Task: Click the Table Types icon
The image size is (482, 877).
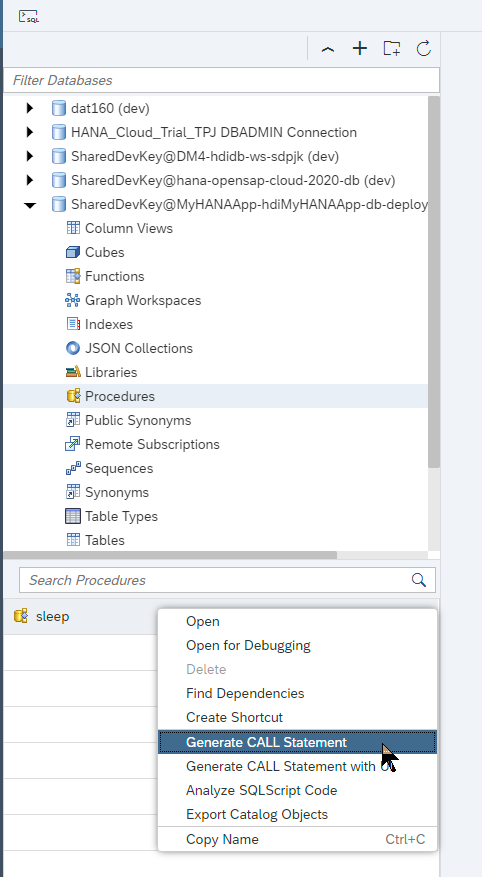Action: click(73, 516)
